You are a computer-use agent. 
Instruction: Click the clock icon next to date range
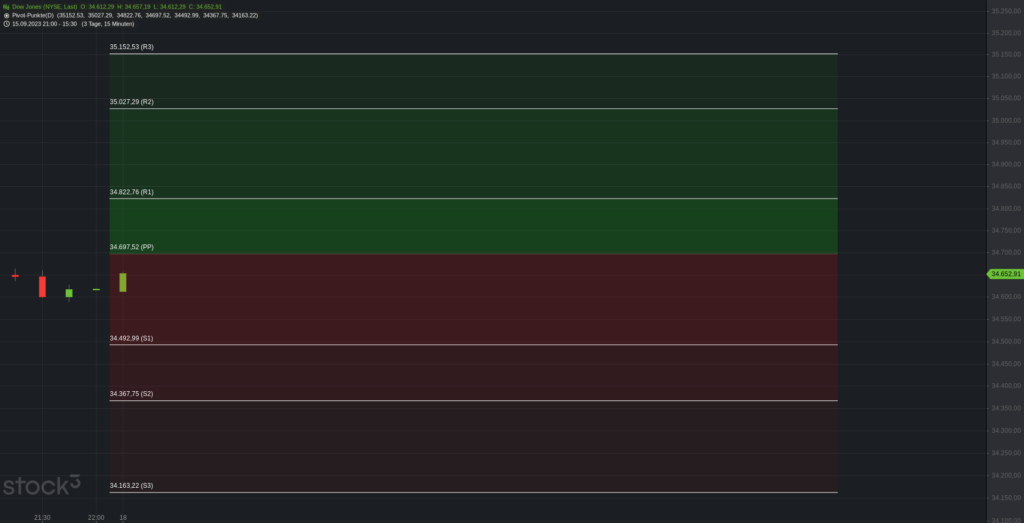point(6,24)
